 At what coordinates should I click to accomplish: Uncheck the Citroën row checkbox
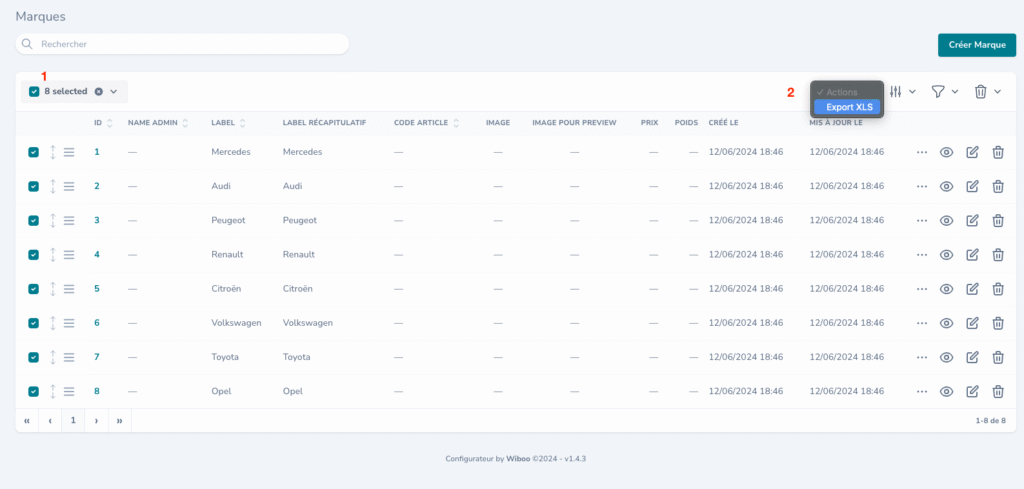(x=34, y=289)
